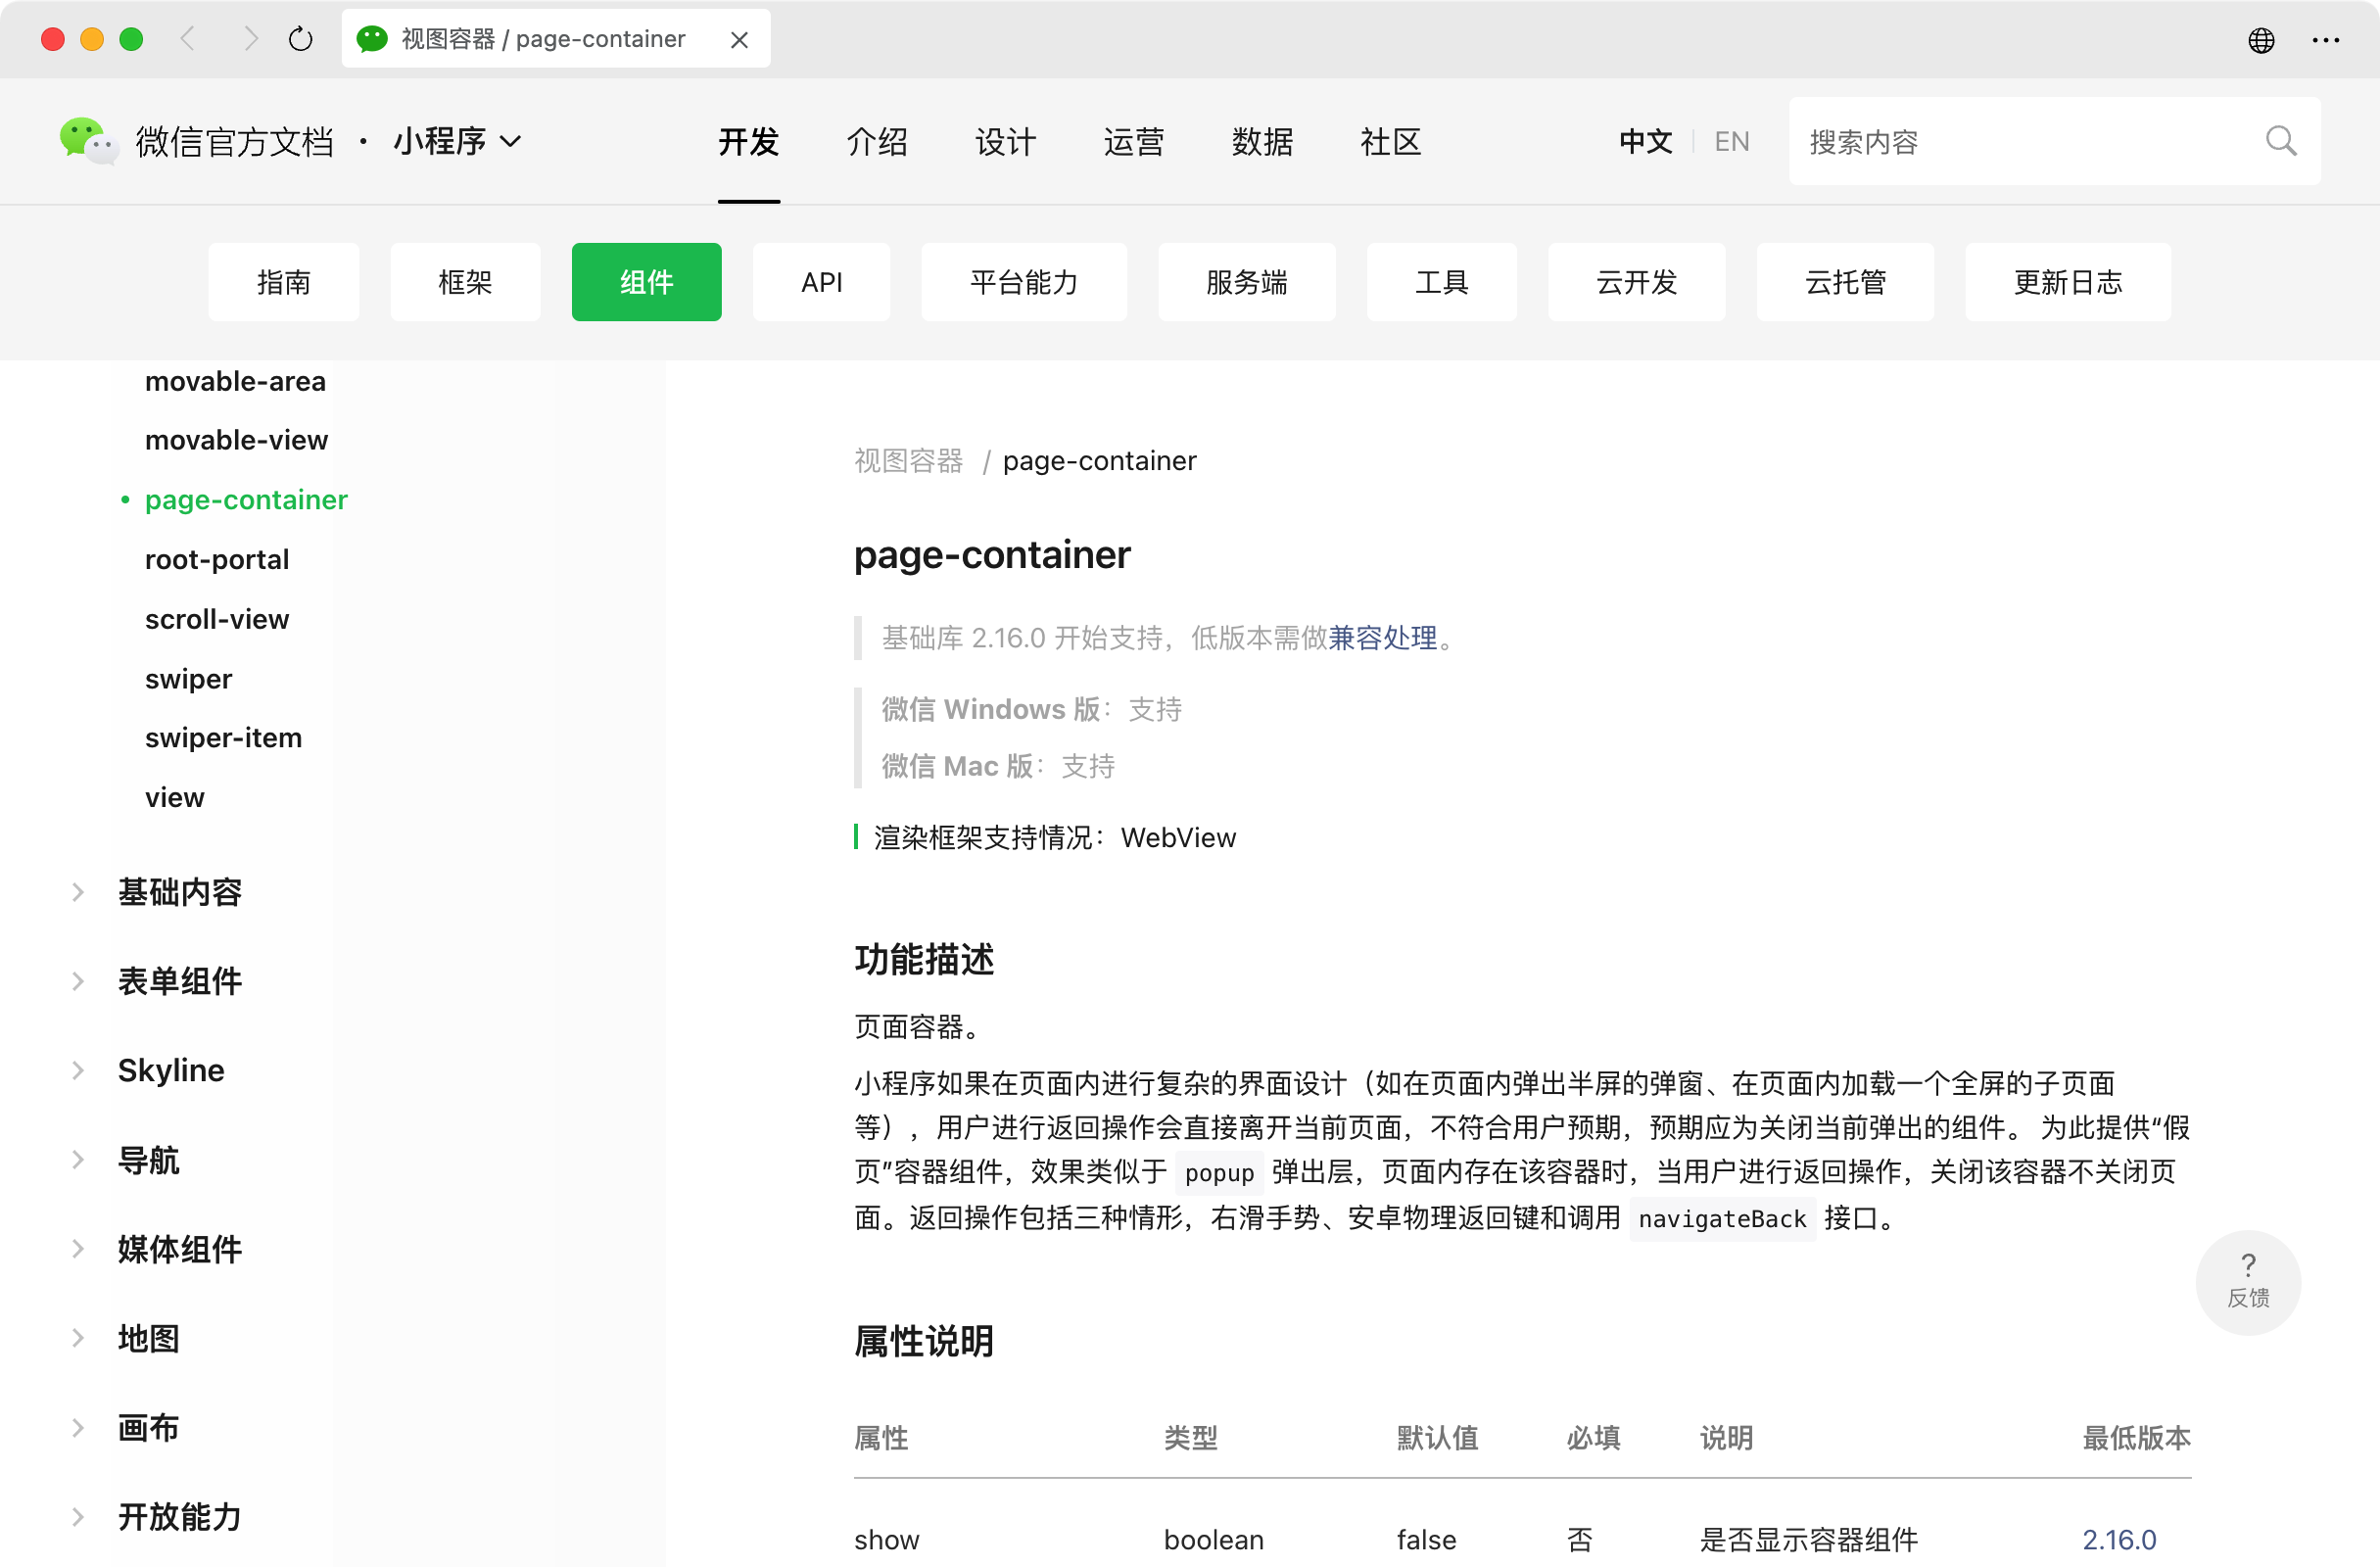2380x1567 pixels.
Task: Switch to the 设计 top tab
Action: (x=1005, y=141)
